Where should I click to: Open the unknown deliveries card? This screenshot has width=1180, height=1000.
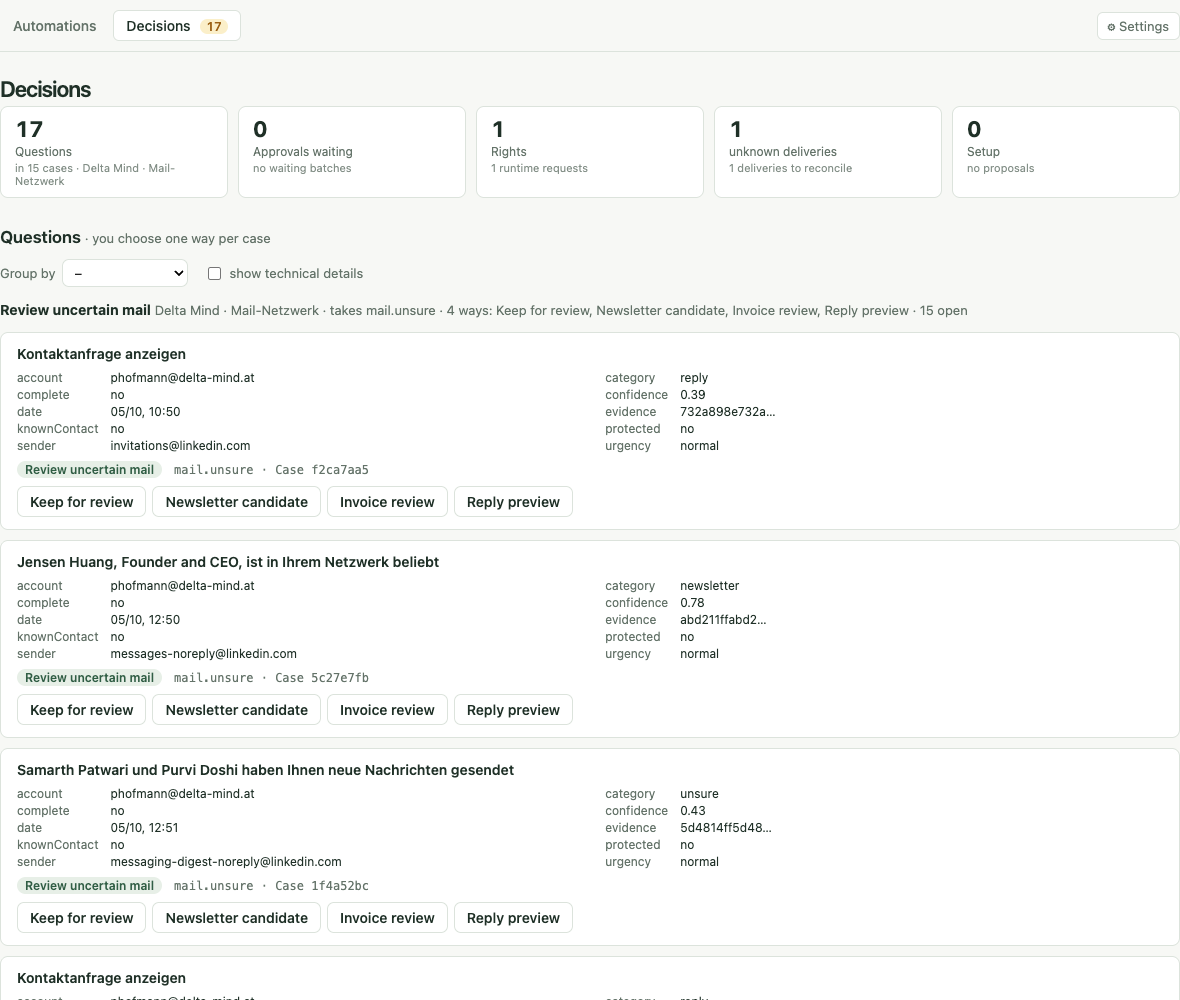click(x=827, y=152)
